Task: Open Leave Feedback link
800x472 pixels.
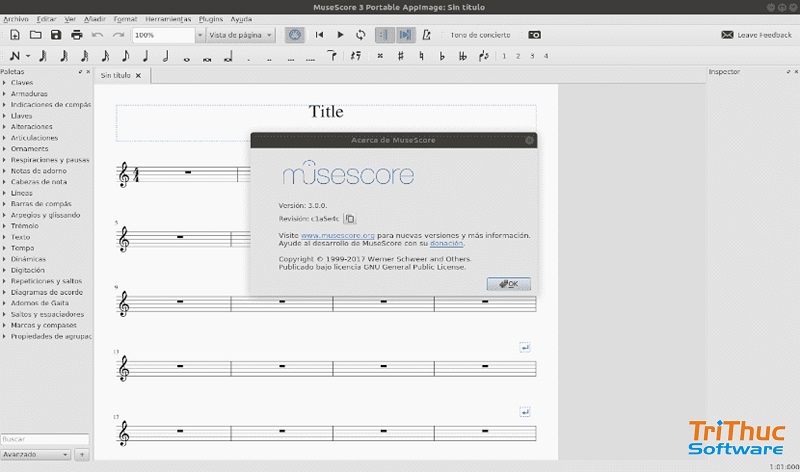Action: [757, 35]
